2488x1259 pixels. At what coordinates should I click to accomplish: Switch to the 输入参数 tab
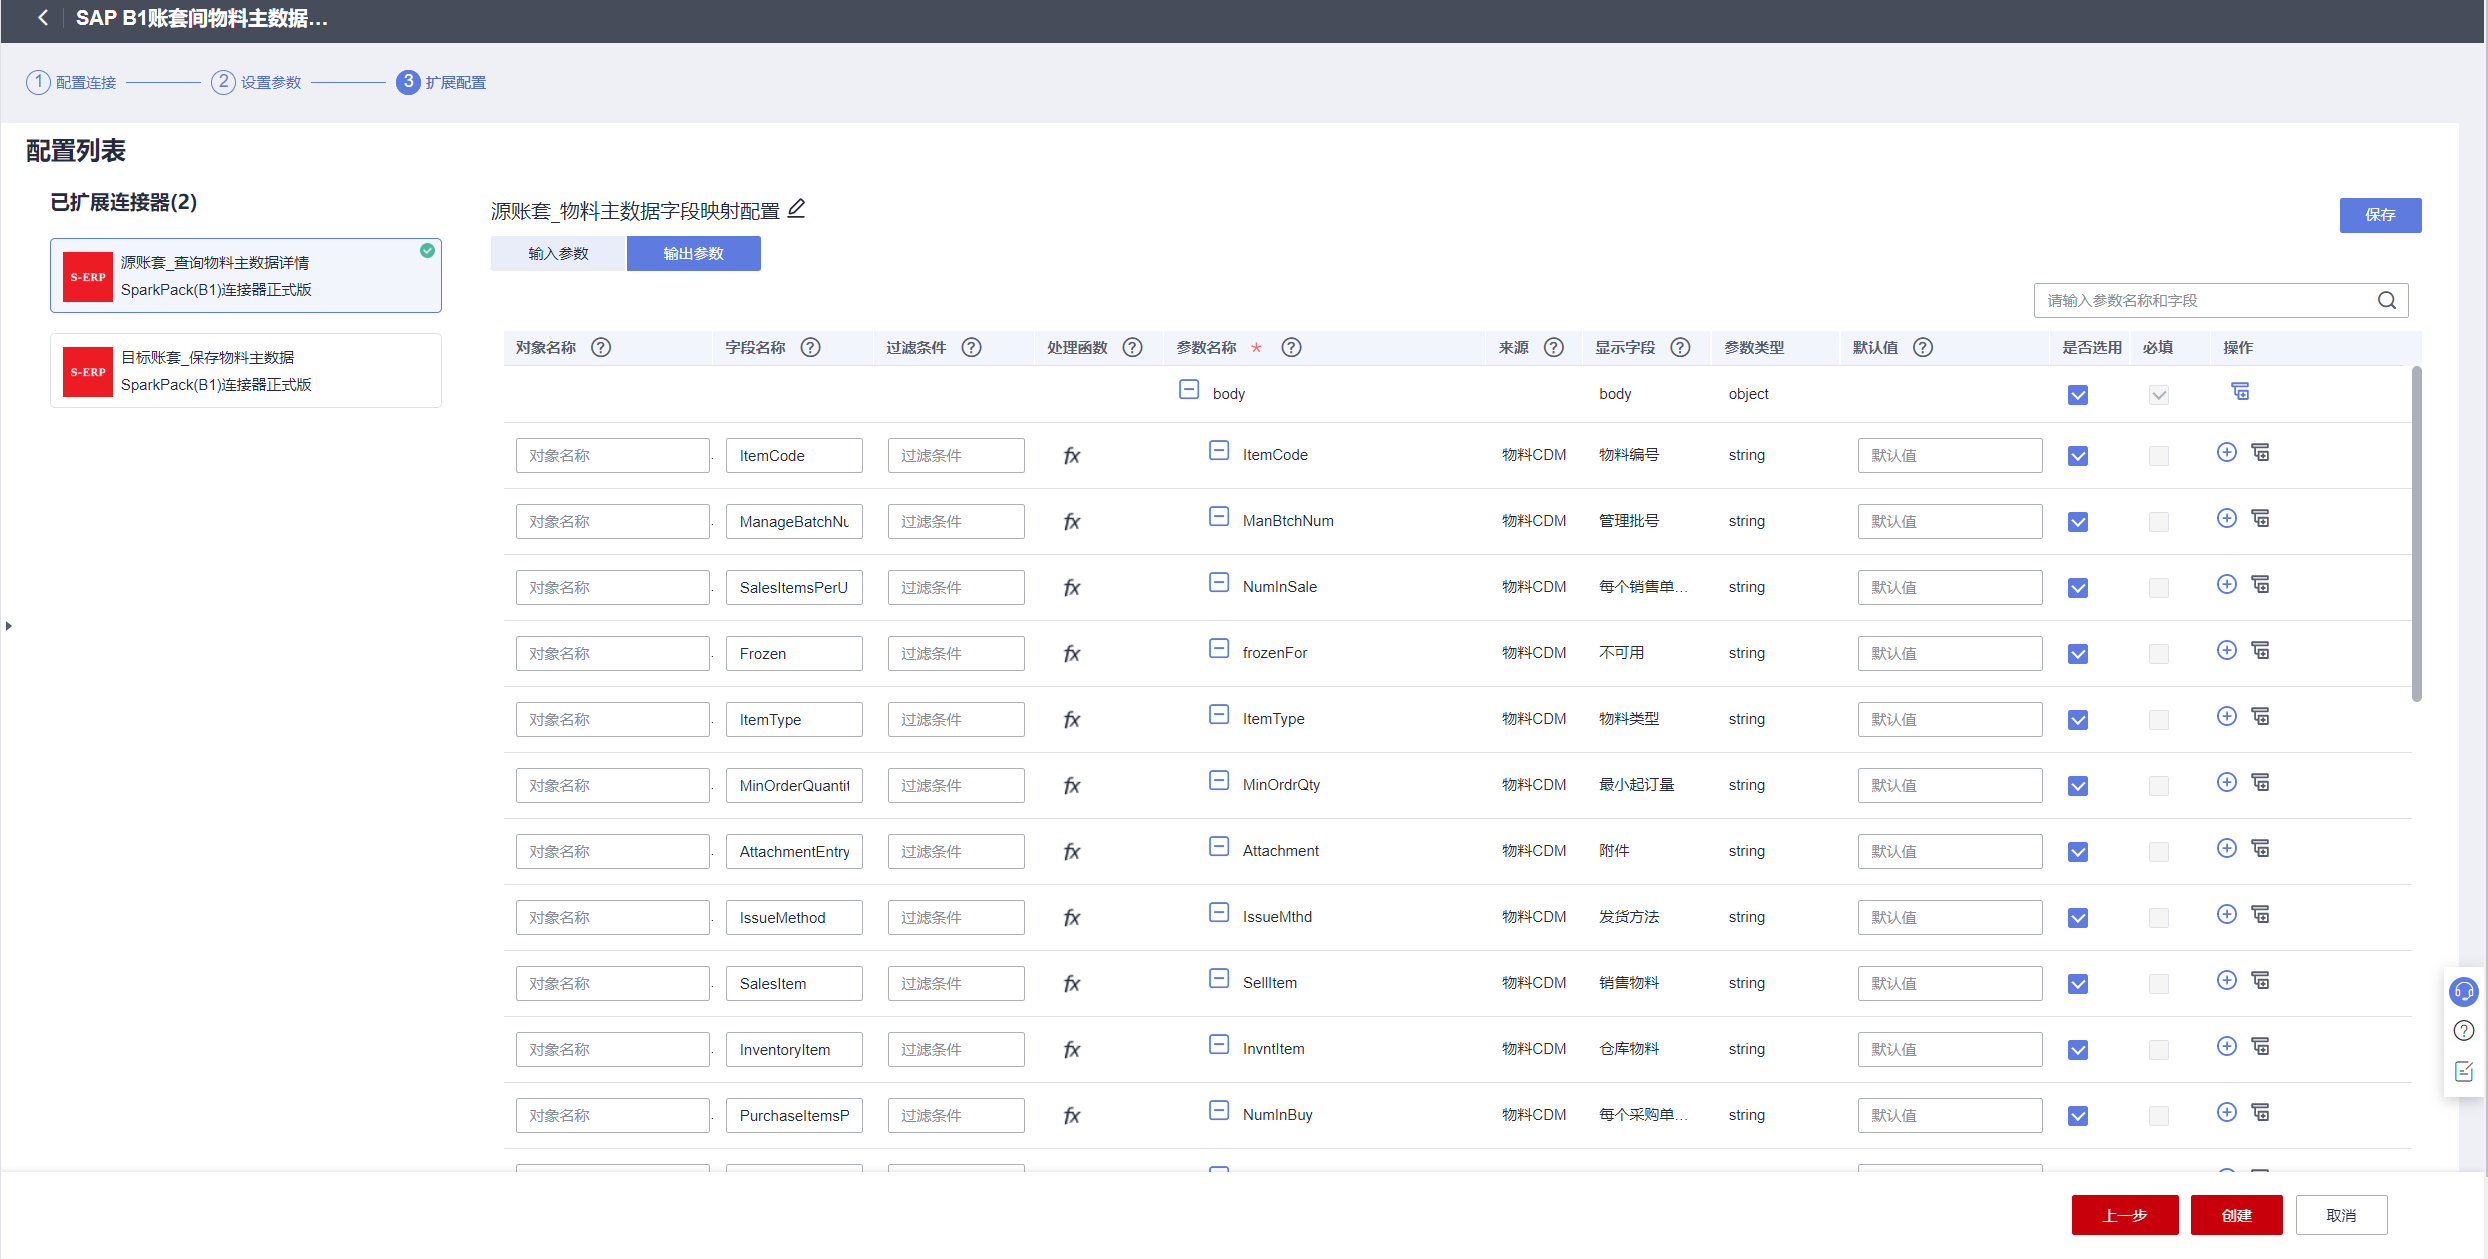[558, 254]
